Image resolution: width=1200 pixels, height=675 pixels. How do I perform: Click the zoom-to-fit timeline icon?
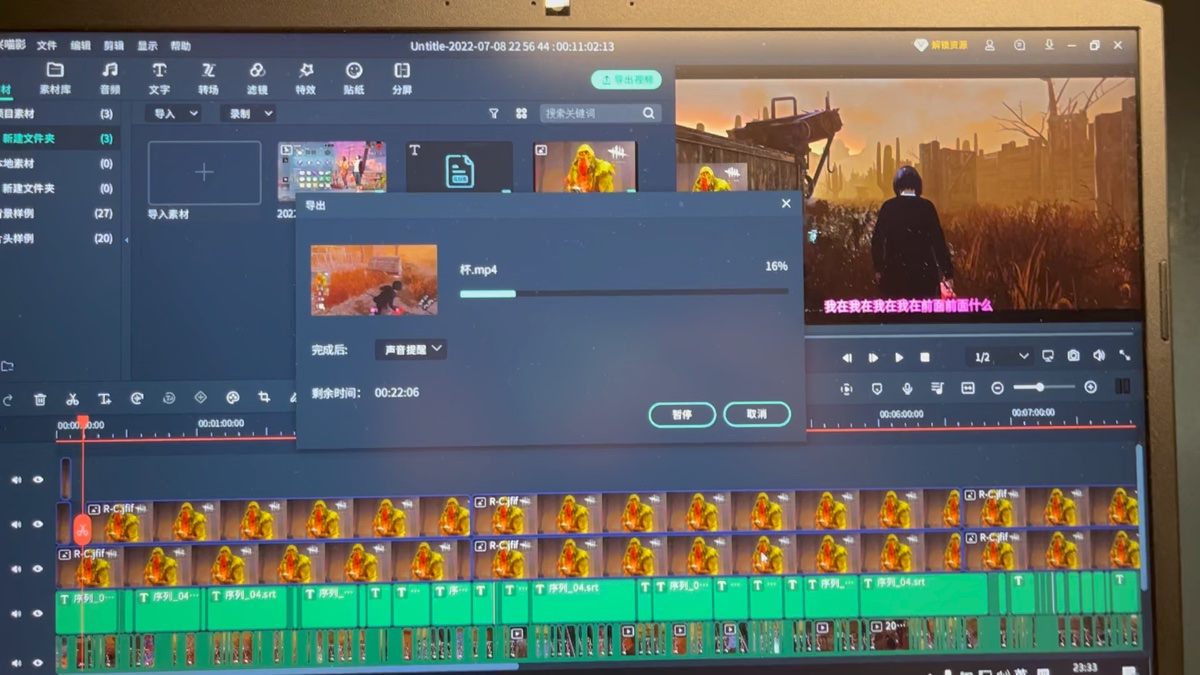968,388
